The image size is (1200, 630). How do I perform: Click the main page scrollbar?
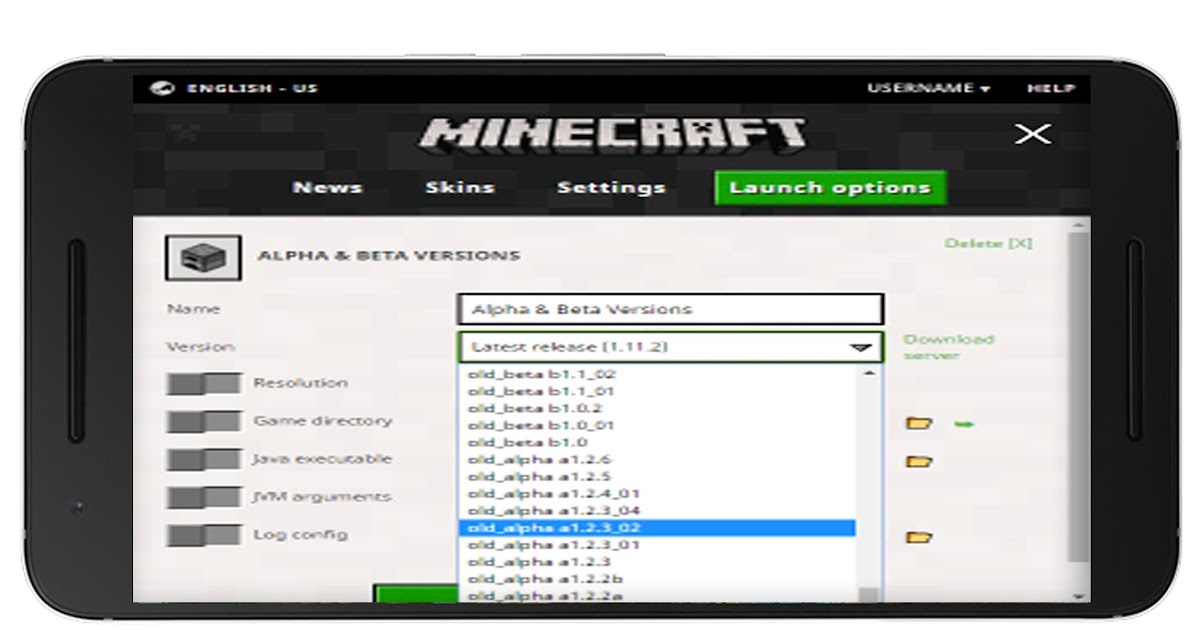tap(1077, 400)
